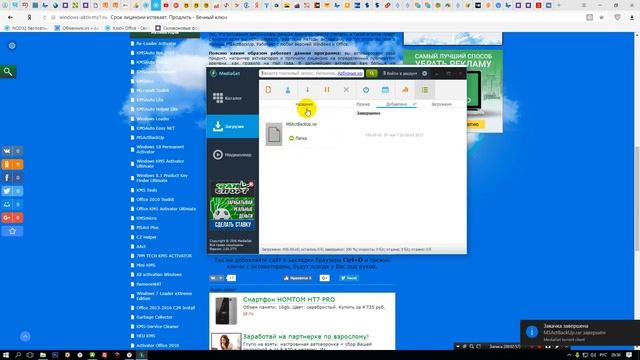Click the green search button in MediaGet

tap(371, 73)
